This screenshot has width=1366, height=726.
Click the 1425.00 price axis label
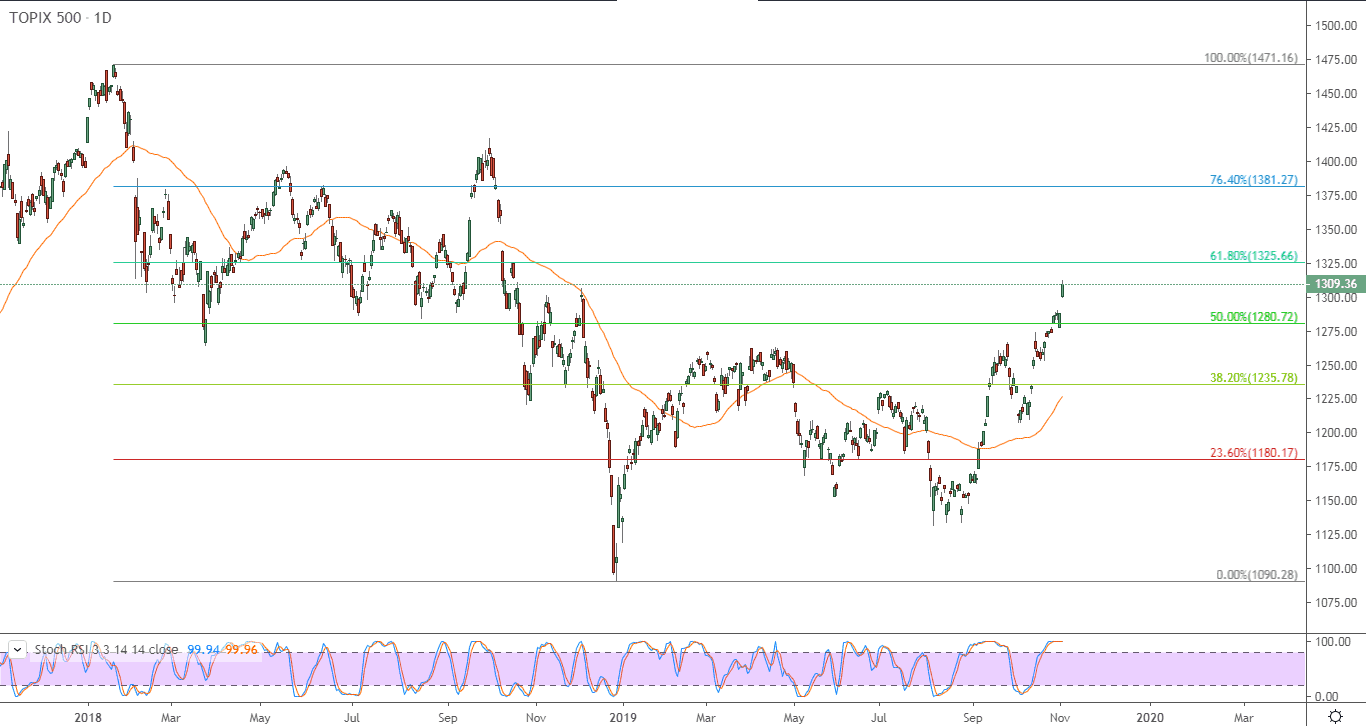click(1337, 127)
